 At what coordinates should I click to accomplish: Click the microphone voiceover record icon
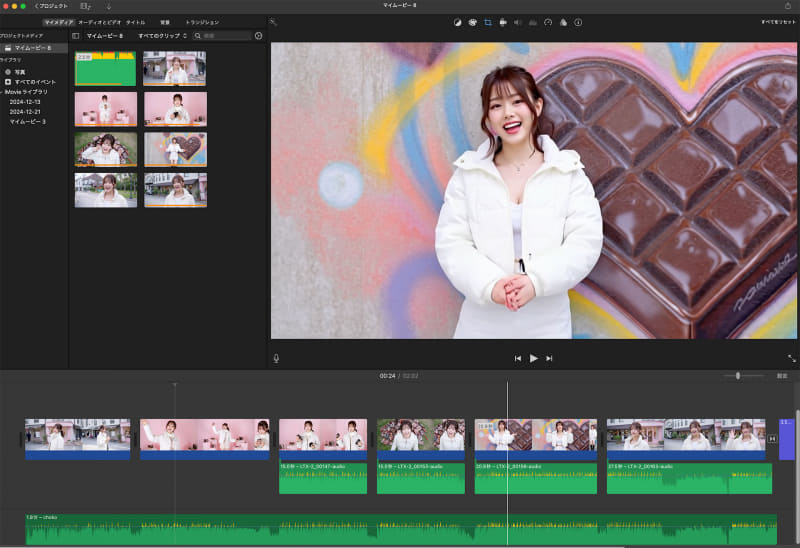tap(276, 358)
